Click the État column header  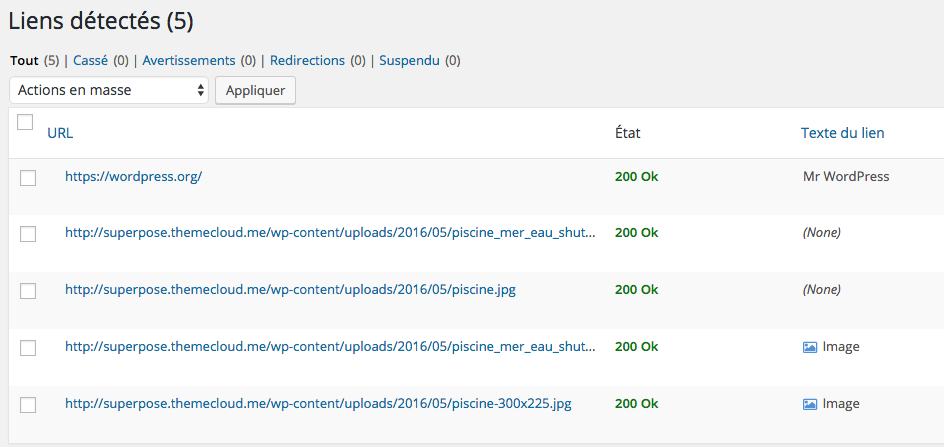(628, 133)
